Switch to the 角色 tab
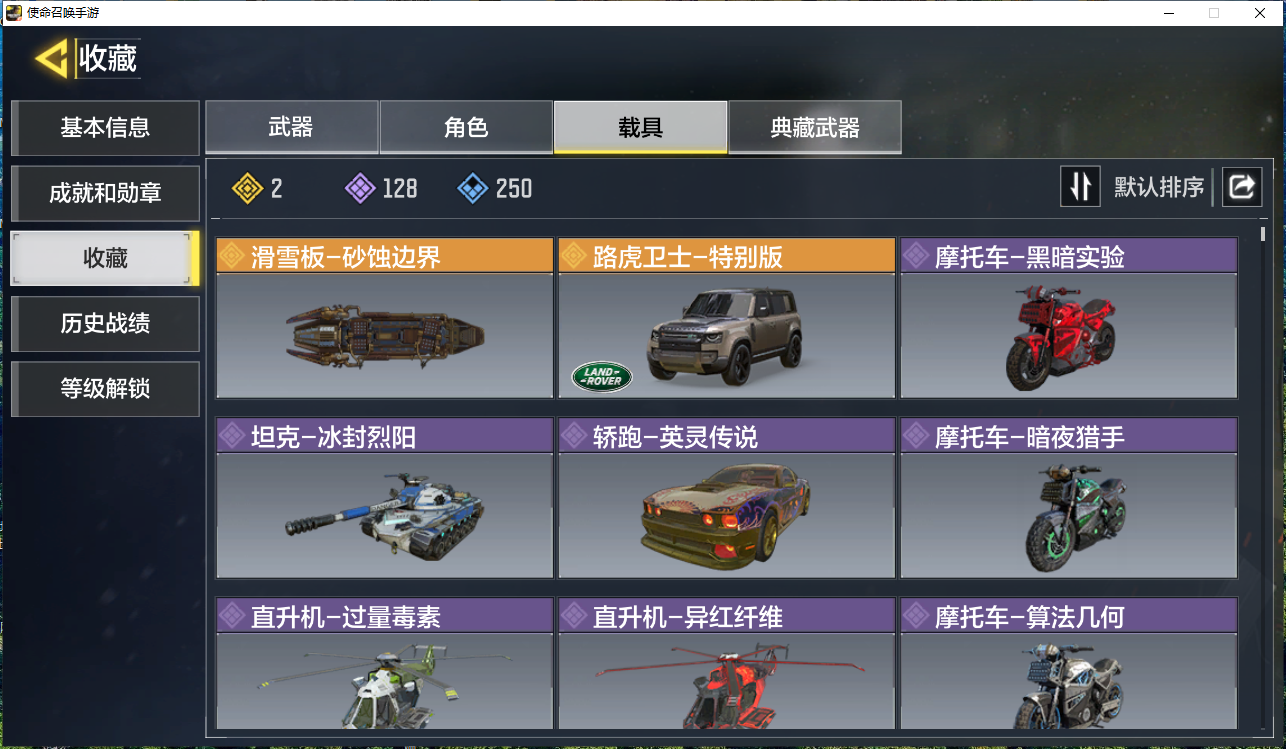Viewport: 1286px width, 749px height. (466, 127)
